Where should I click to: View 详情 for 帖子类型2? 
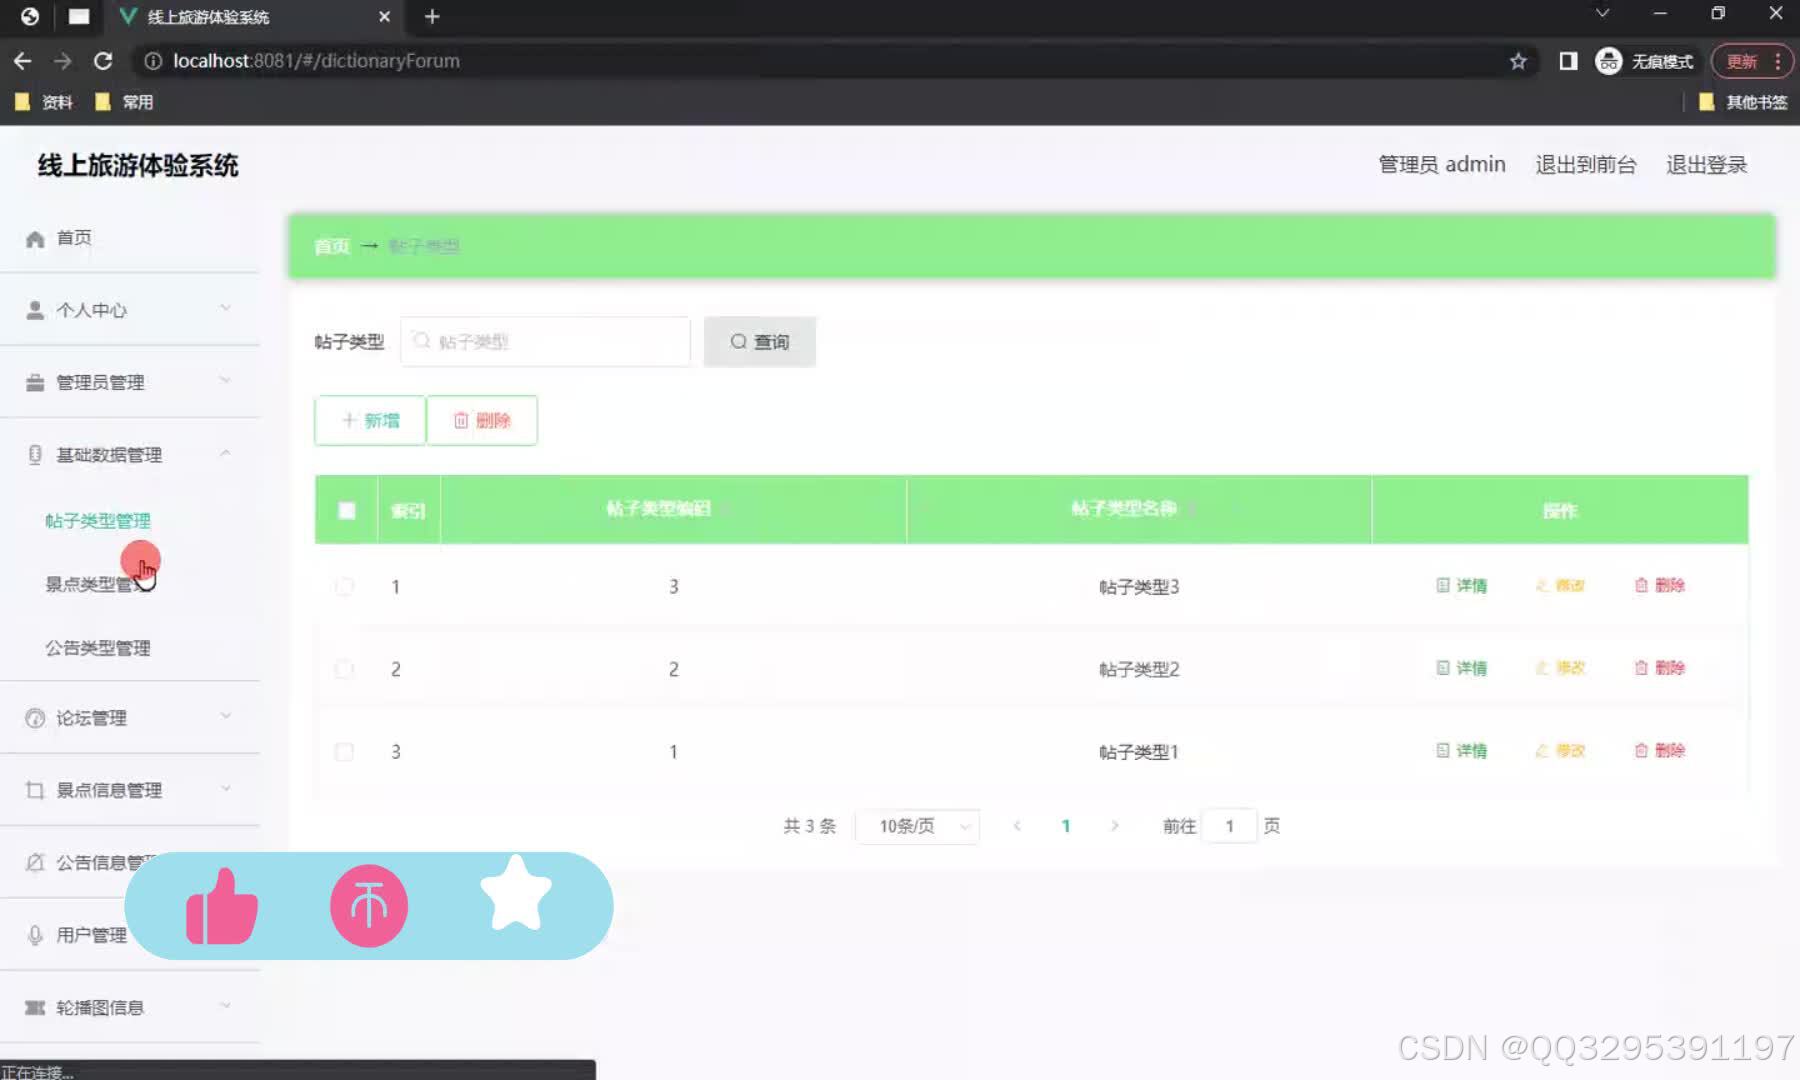[1462, 668]
